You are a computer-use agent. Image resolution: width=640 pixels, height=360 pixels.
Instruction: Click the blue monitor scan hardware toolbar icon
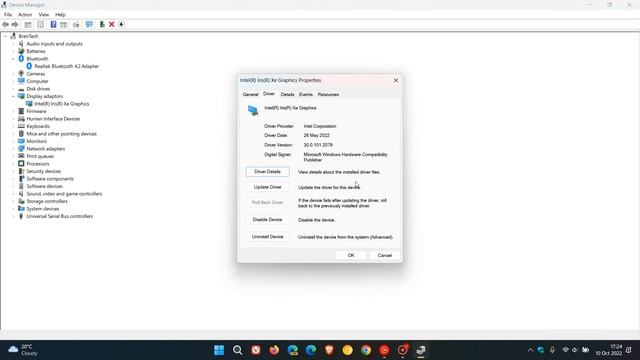[89, 24]
